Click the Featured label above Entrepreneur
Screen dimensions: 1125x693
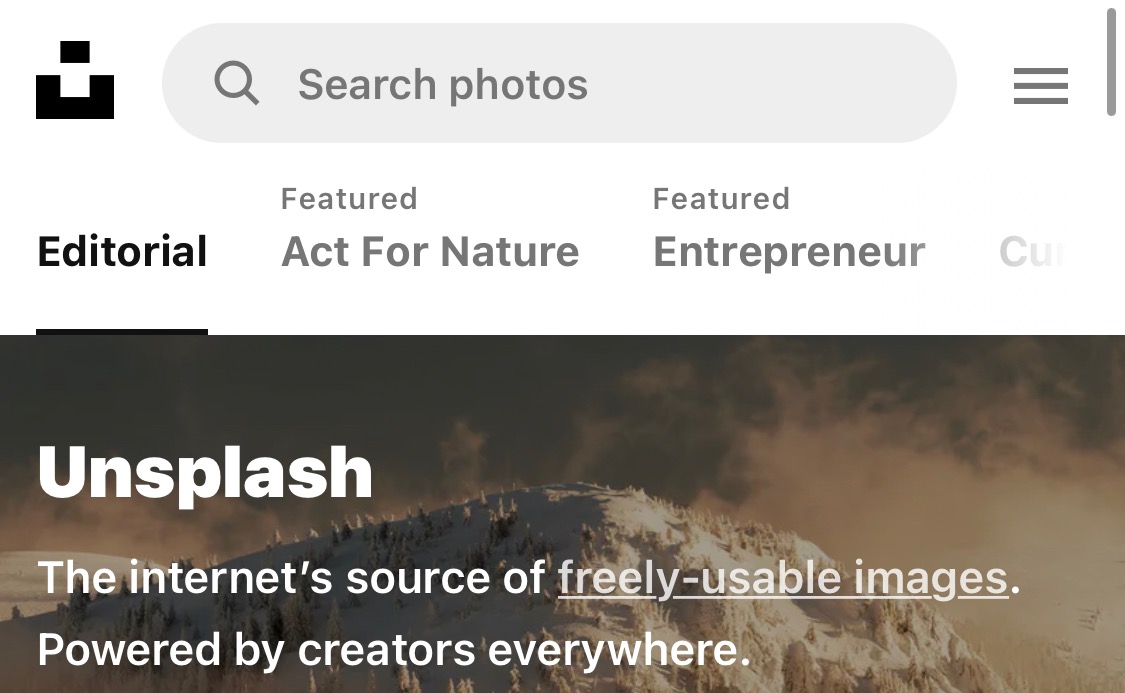721,199
